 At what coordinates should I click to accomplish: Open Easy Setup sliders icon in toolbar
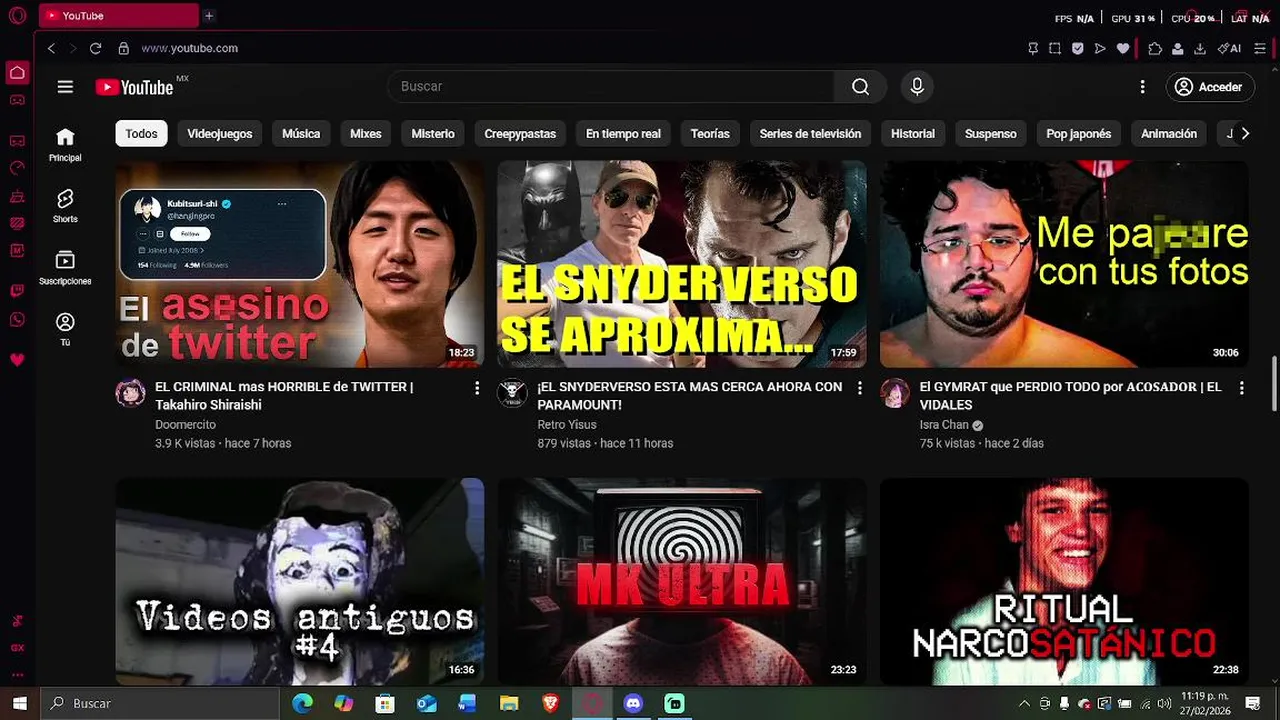point(1260,48)
